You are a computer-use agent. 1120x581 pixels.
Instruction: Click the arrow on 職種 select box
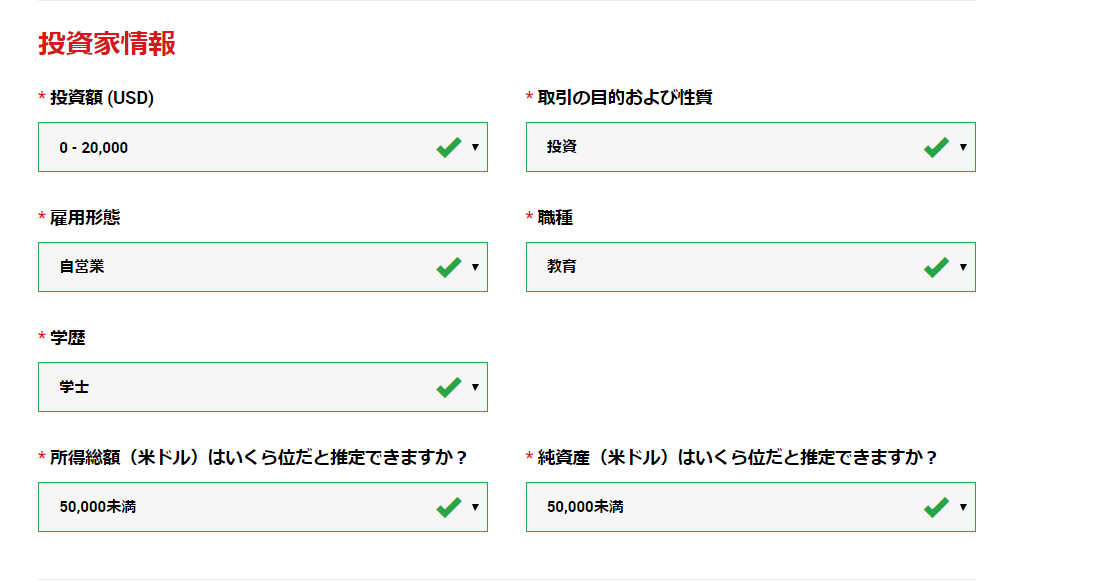click(963, 267)
